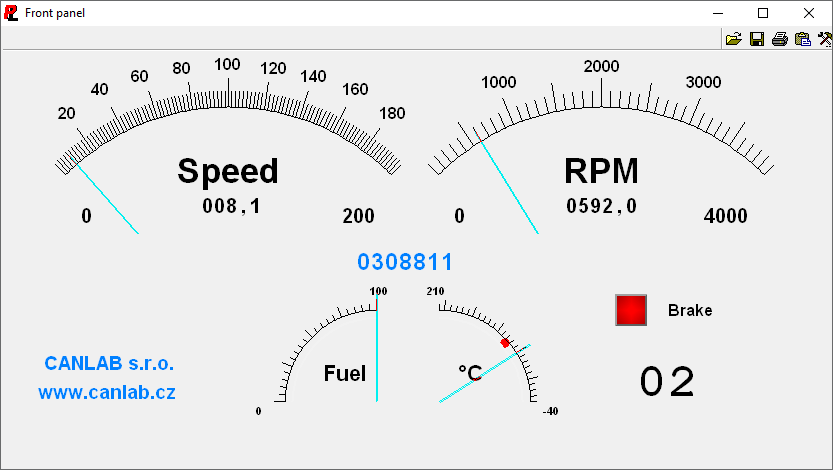Click the 200 maximum Speed label

tap(358, 216)
